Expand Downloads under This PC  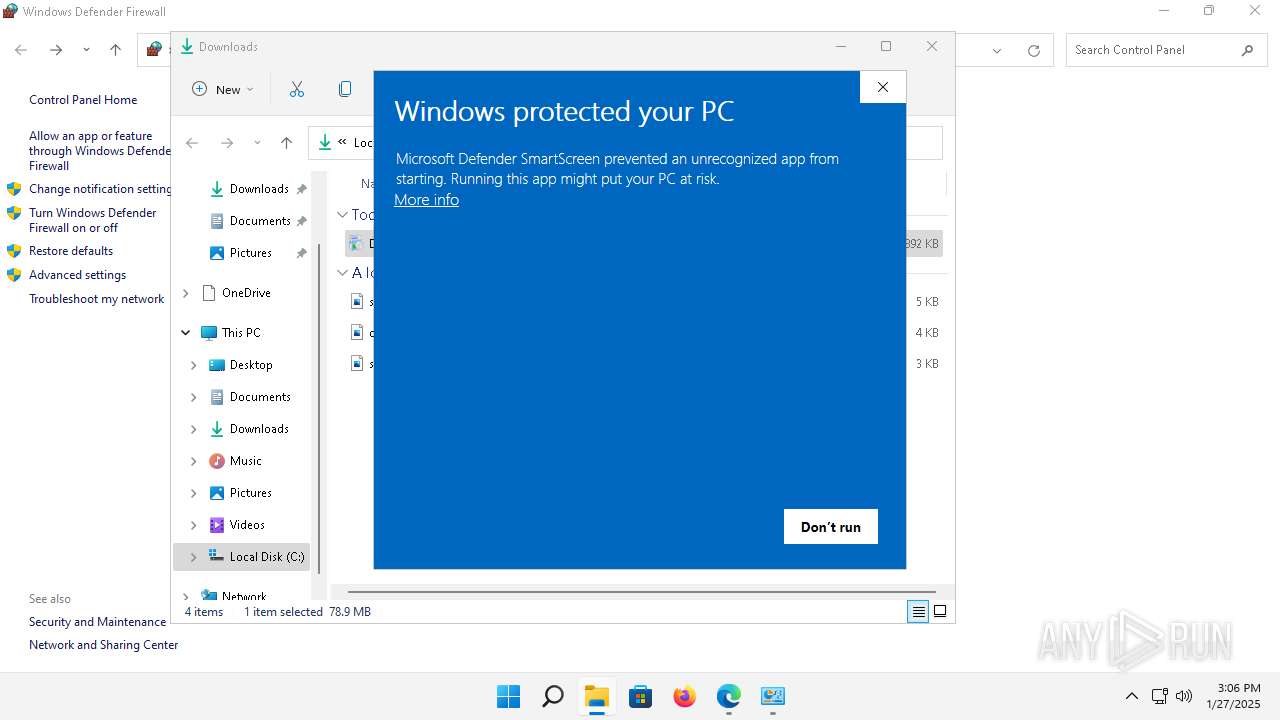click(x=194, y=429)
